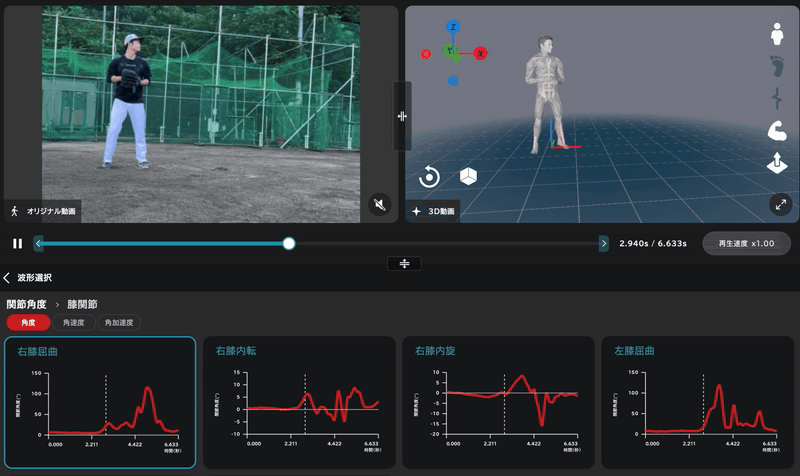Select the footprint display icon
The width and height of the screenshot is (800, 476).
pyautogui.click(x=777, y=66)
